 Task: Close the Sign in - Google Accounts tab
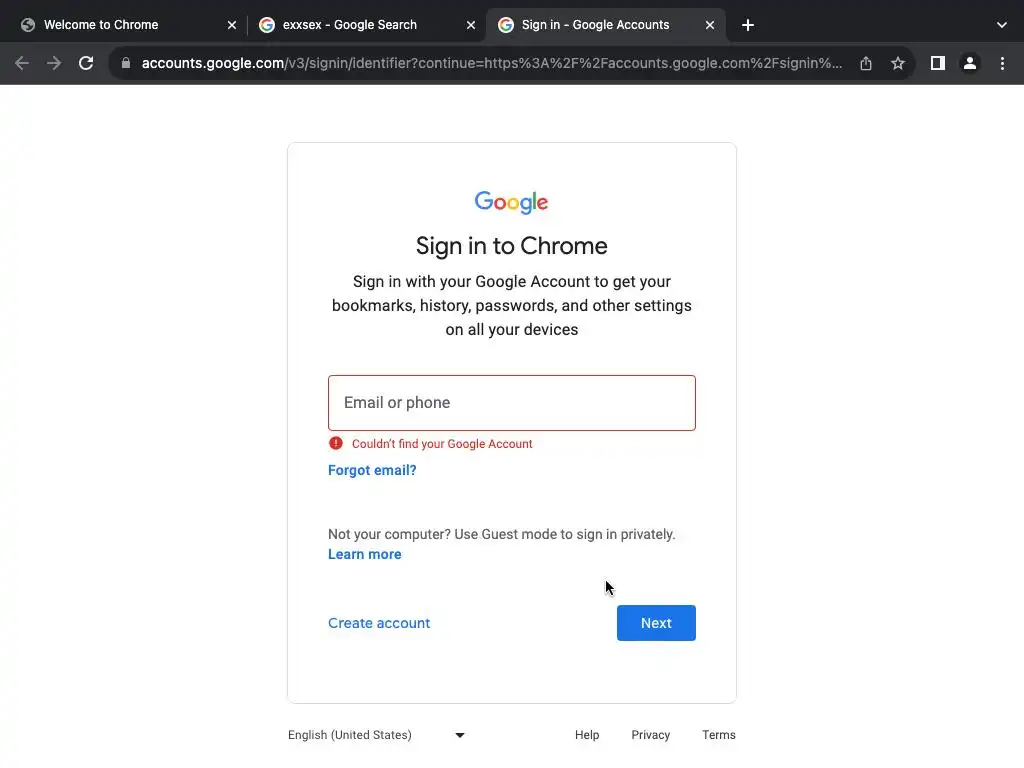pyautogui.click(x=710, y=25)
